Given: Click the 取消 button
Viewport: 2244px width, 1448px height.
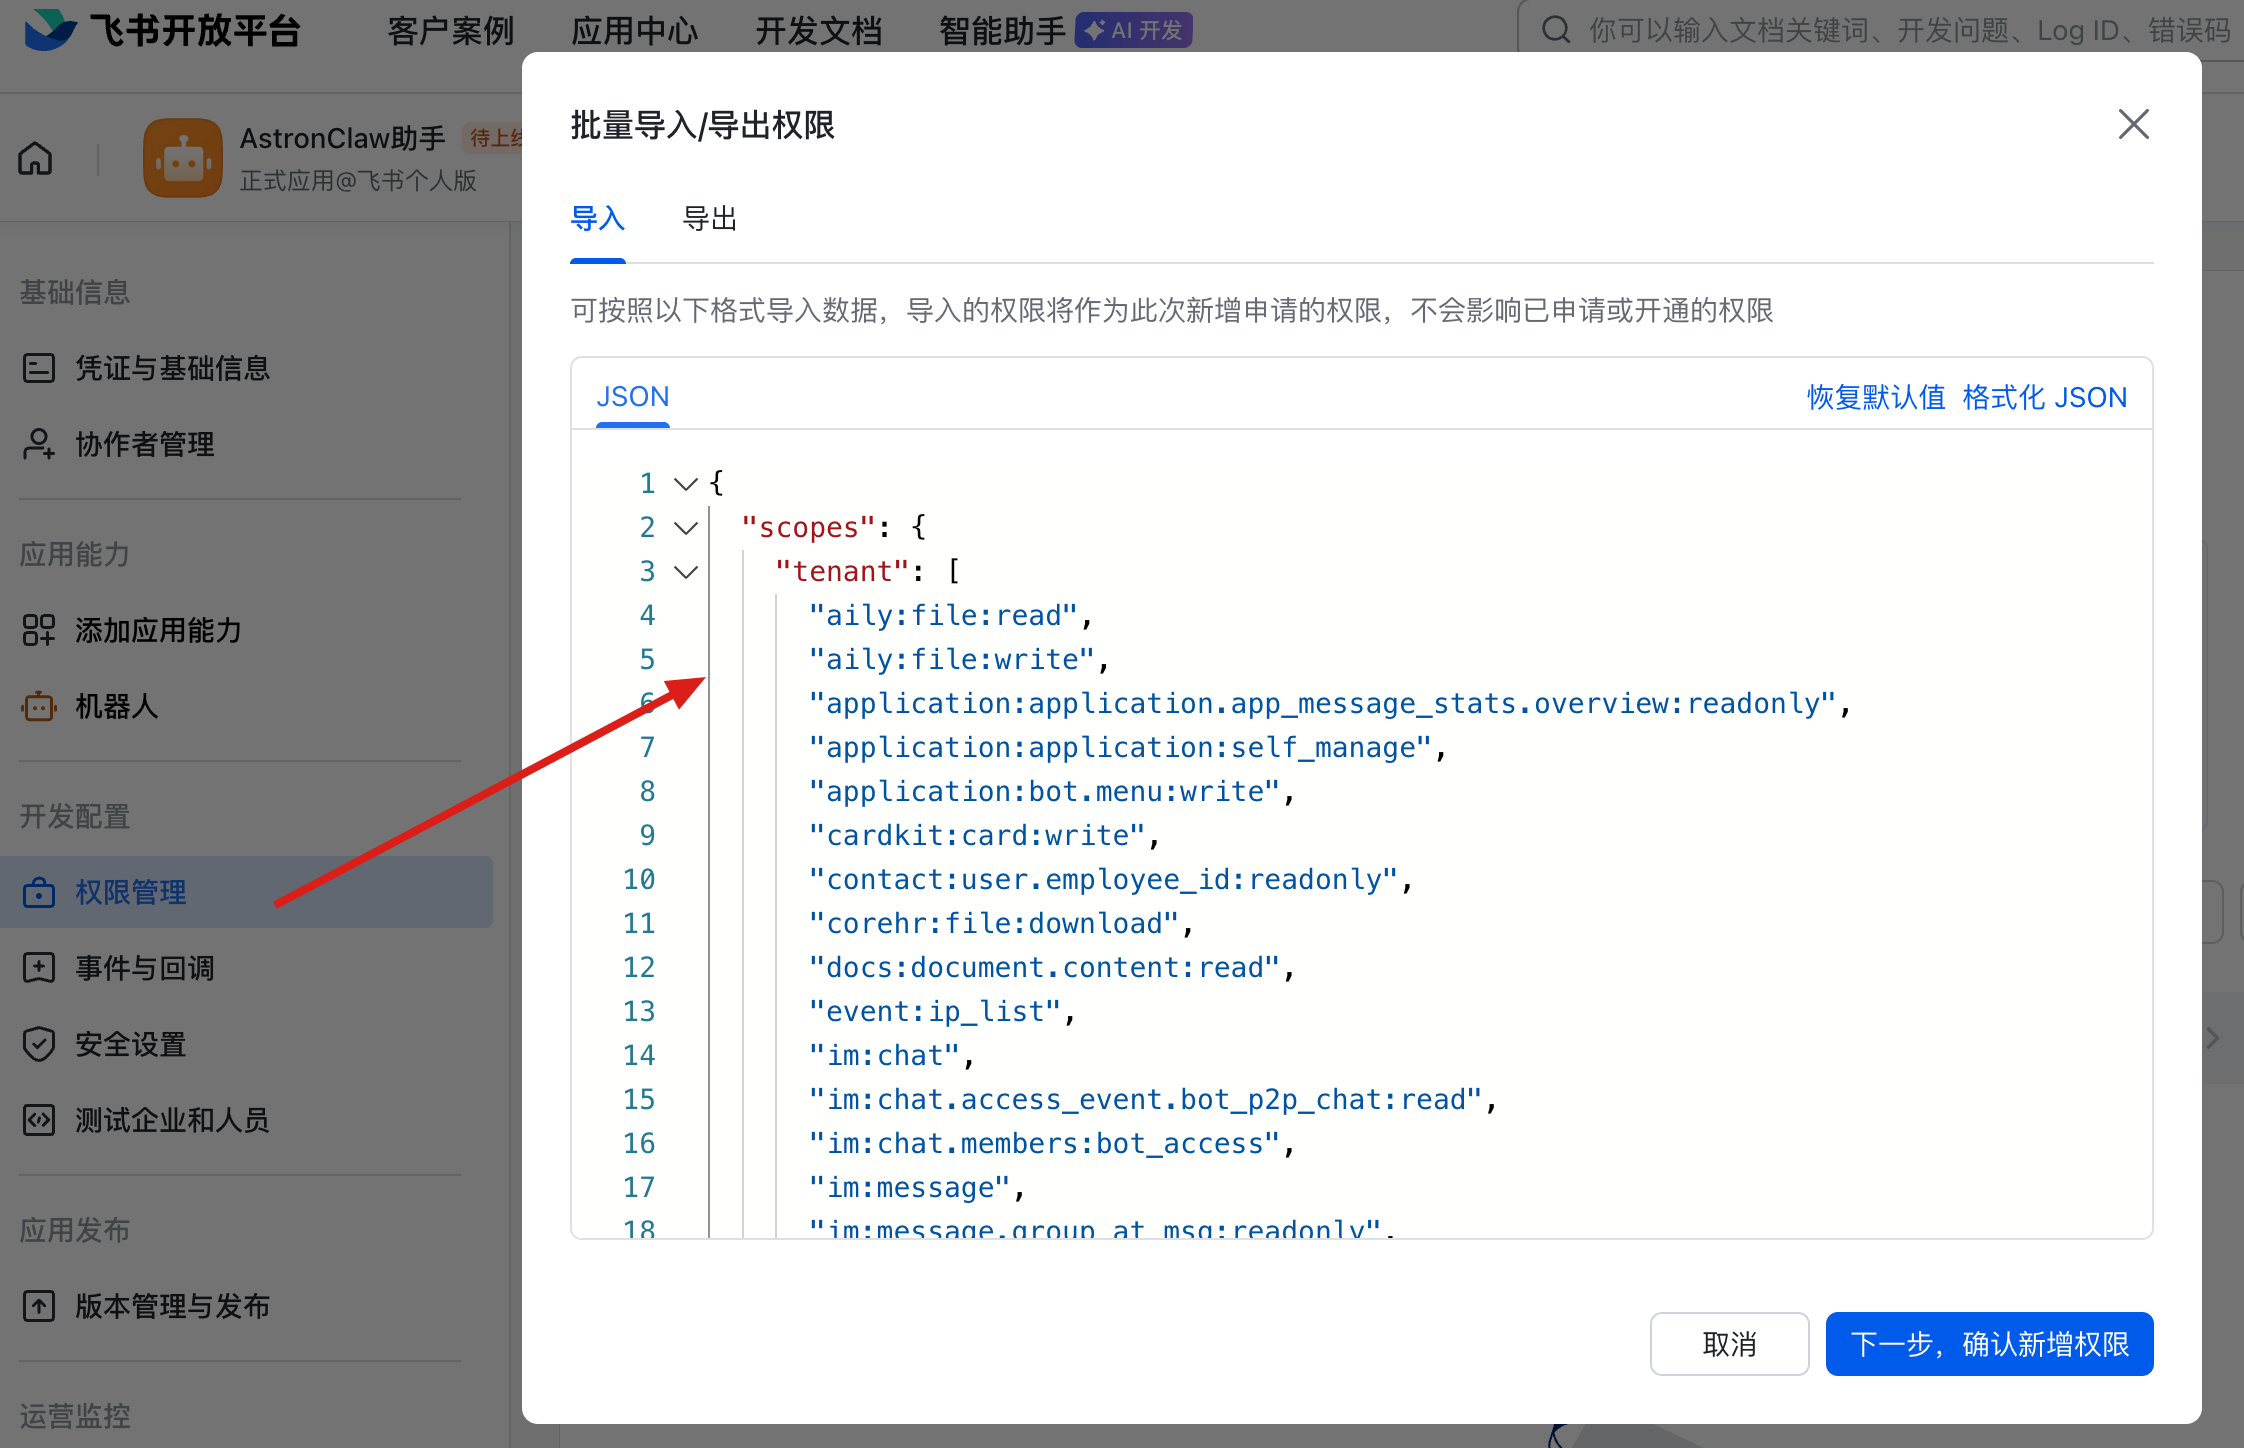Looking at the screenshot, I should pos(1729,1344).
